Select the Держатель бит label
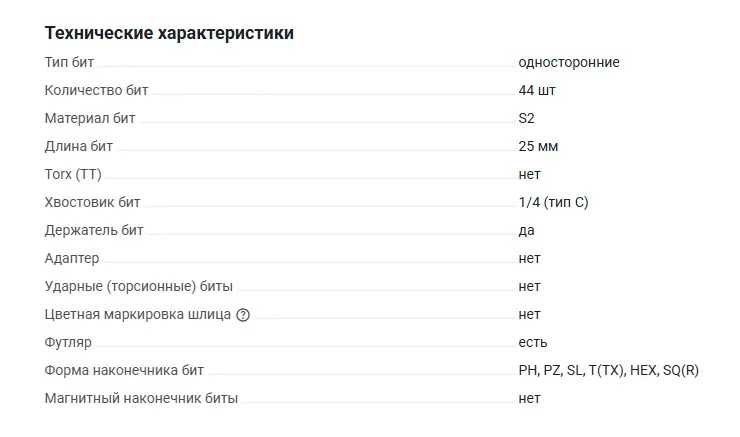 tap(94, 230)
